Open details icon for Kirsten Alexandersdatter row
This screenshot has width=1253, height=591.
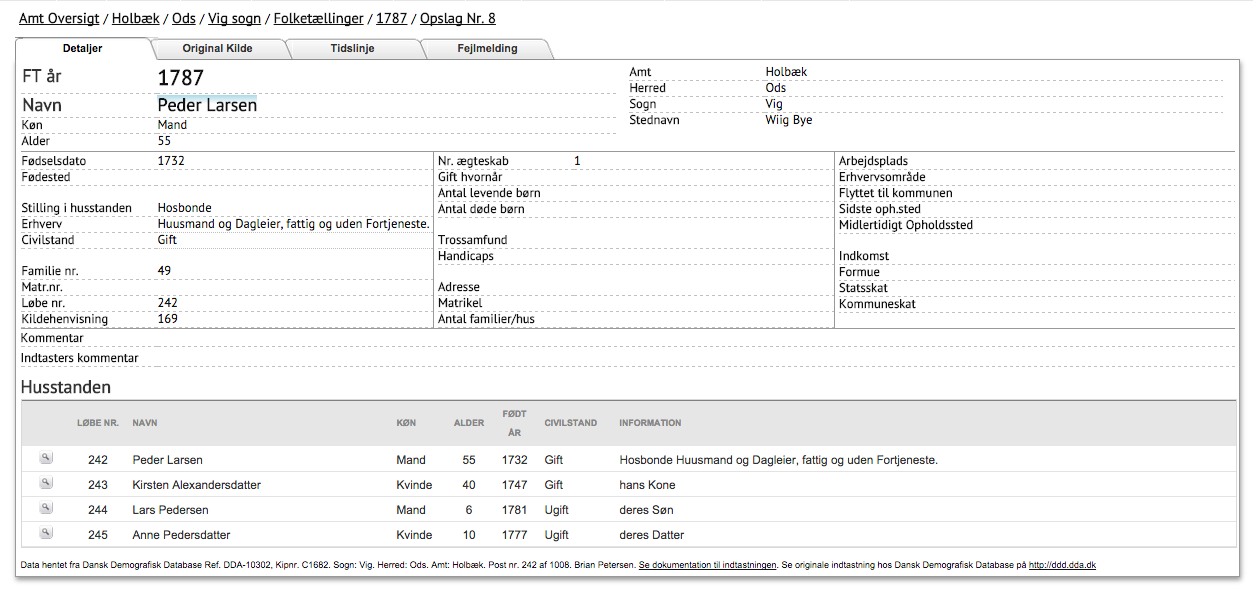pos(45,483)
